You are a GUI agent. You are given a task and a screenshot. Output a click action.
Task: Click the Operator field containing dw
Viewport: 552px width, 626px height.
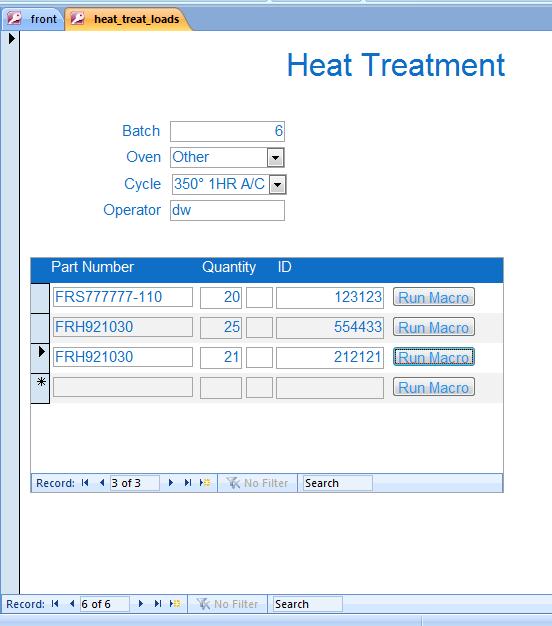click(x=228, y=210)
